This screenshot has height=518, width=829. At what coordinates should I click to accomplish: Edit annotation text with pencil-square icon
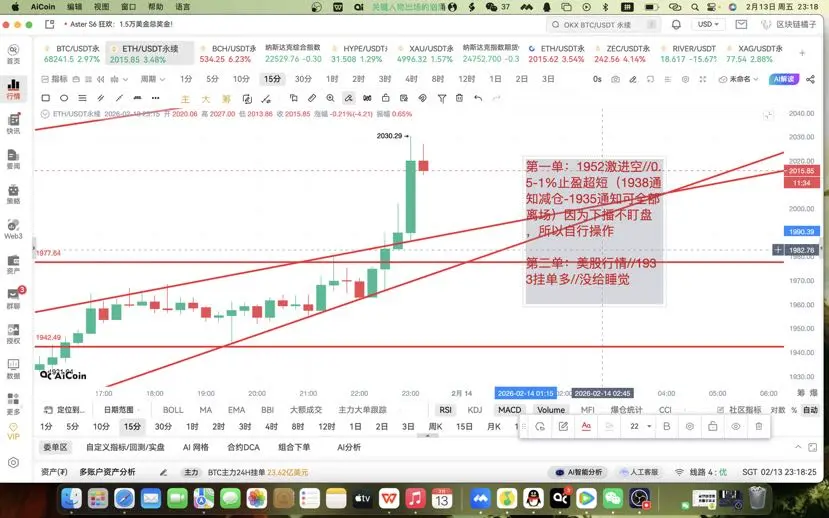click(563, 427)
